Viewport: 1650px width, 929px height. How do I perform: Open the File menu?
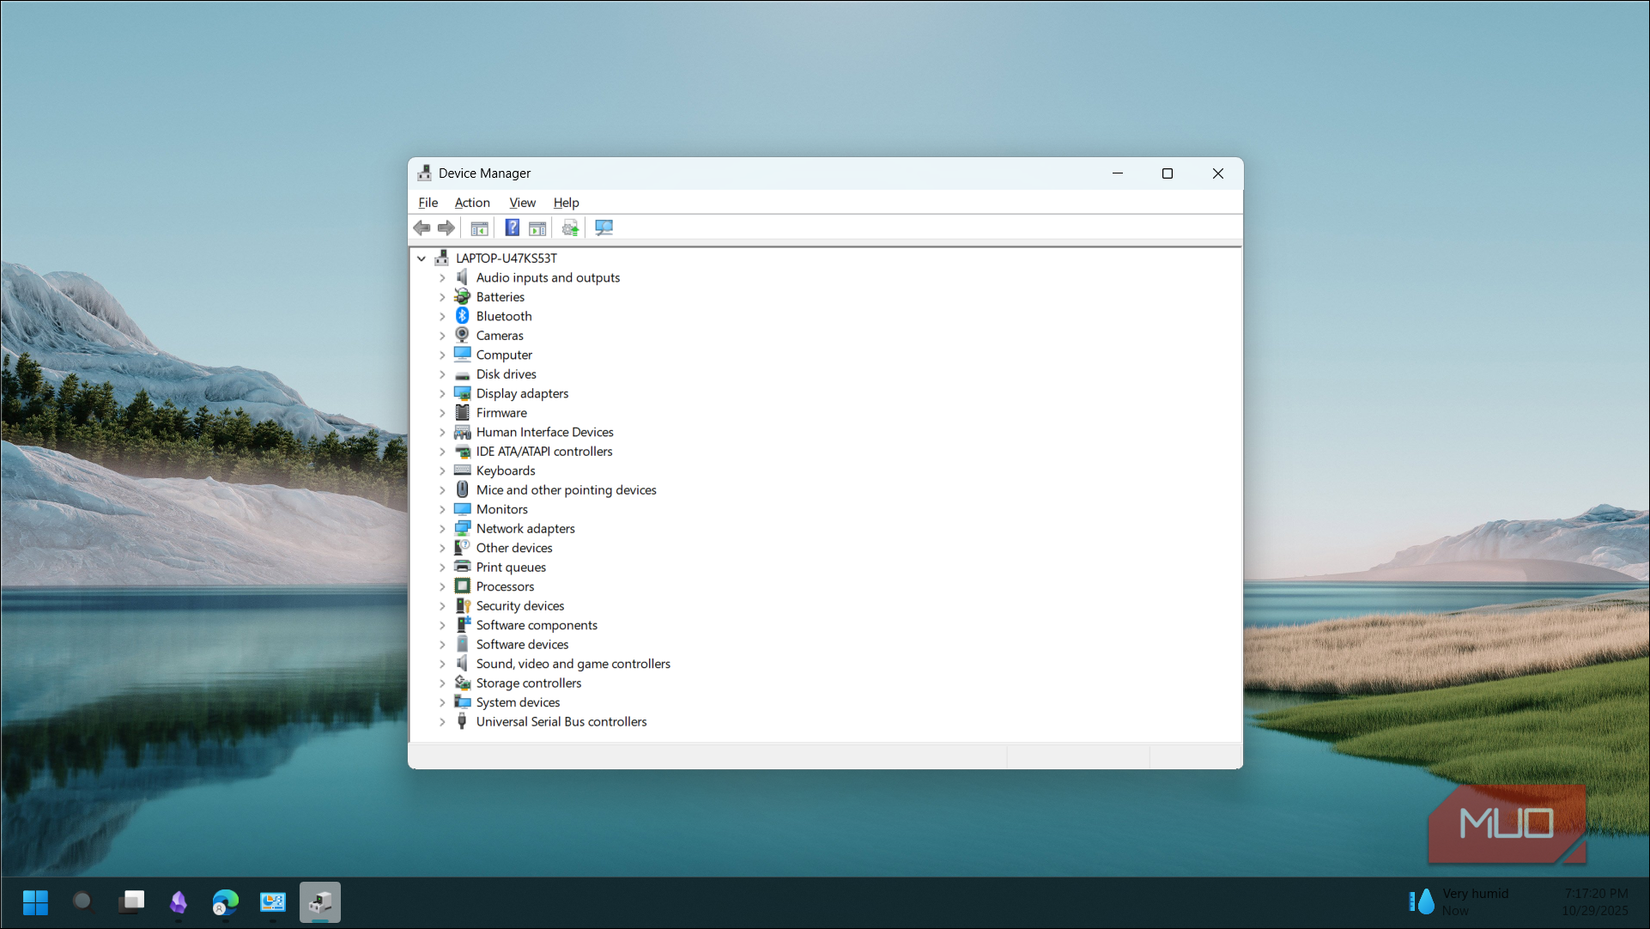point(427,202)
